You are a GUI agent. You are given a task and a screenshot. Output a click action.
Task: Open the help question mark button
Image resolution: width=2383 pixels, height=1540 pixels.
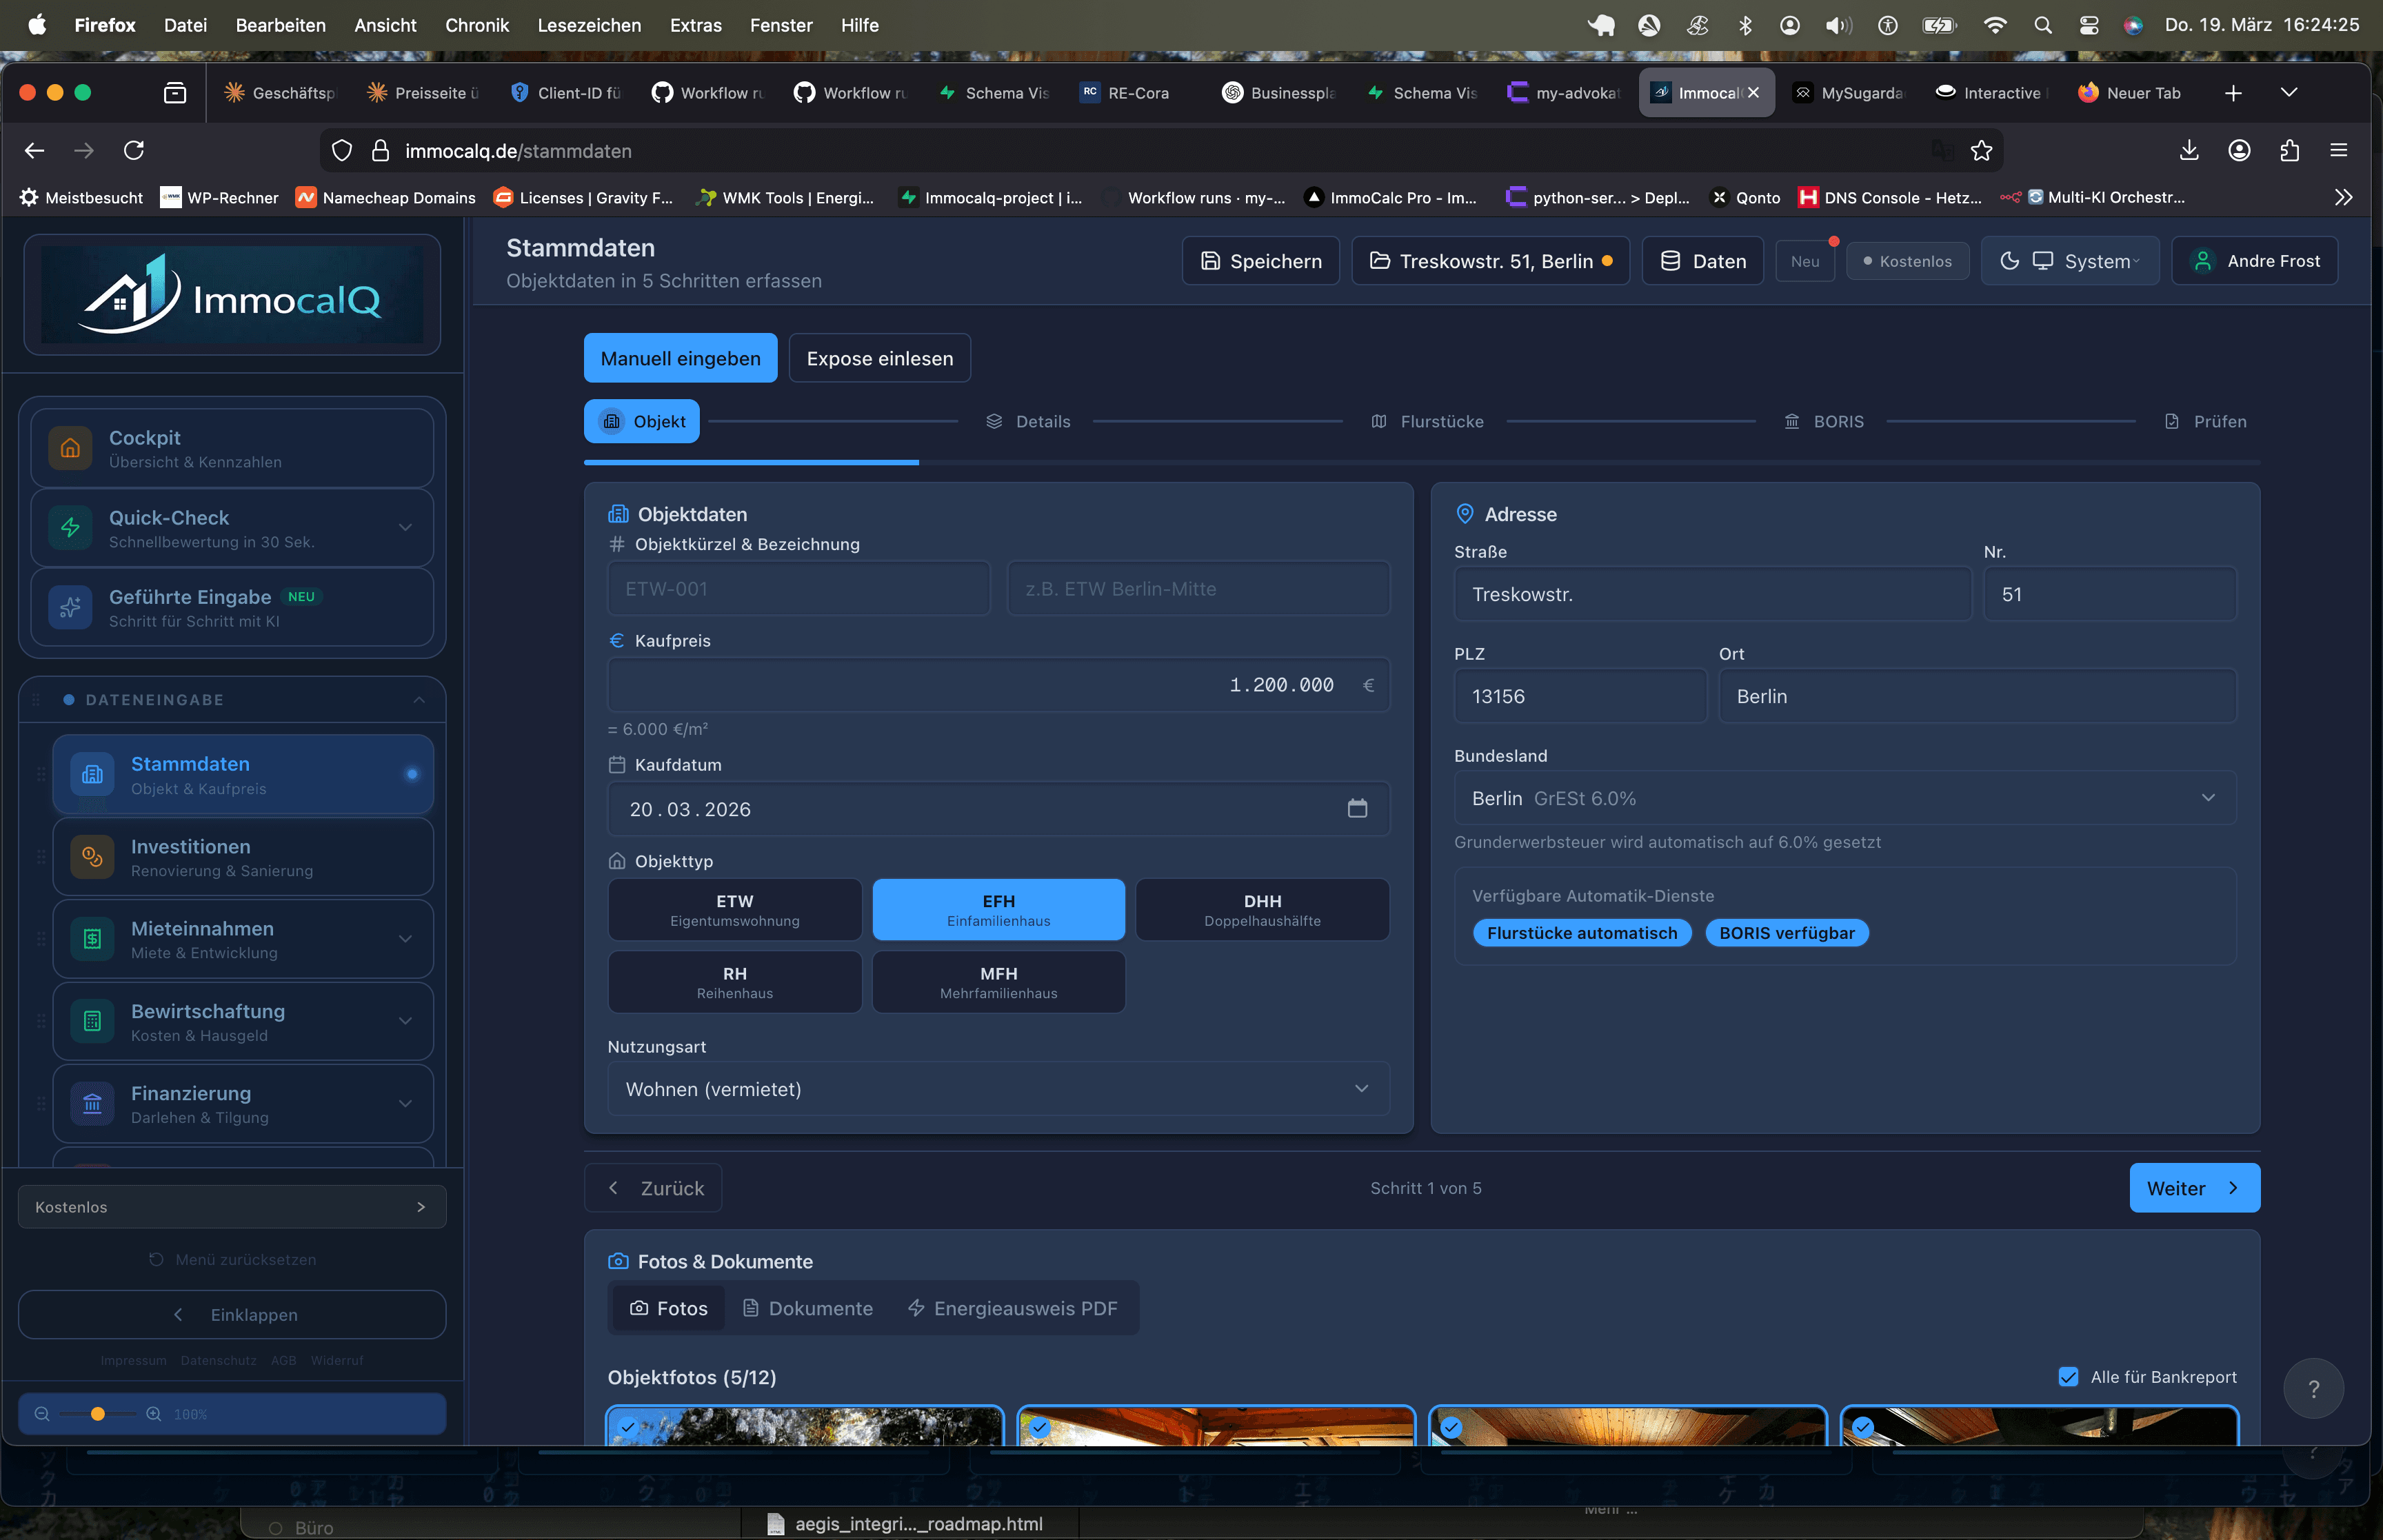pos(2313,1388)
